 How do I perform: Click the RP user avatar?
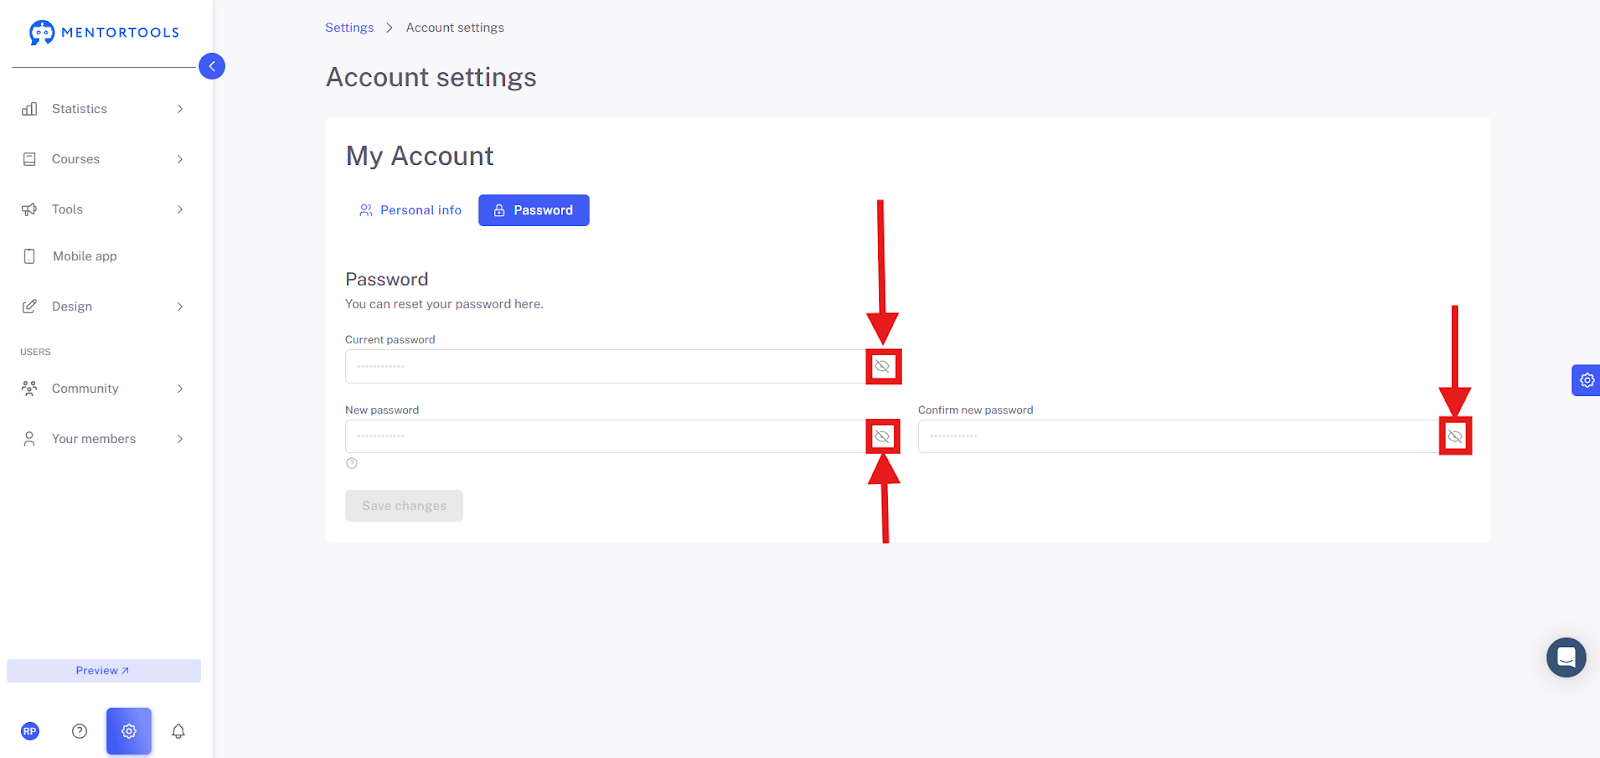30,731
